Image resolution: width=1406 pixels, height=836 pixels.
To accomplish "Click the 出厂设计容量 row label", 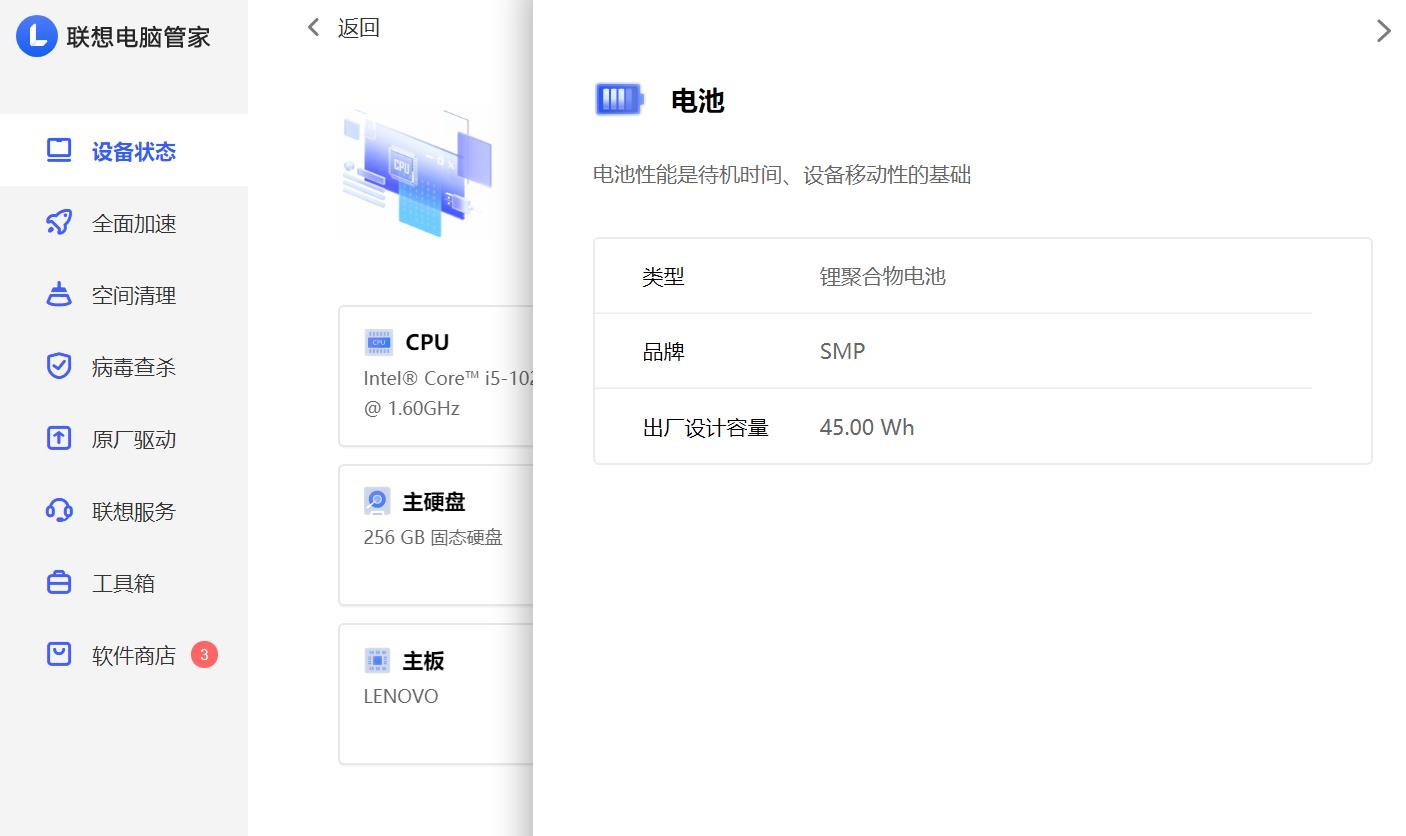I will (x=705, y=428).
